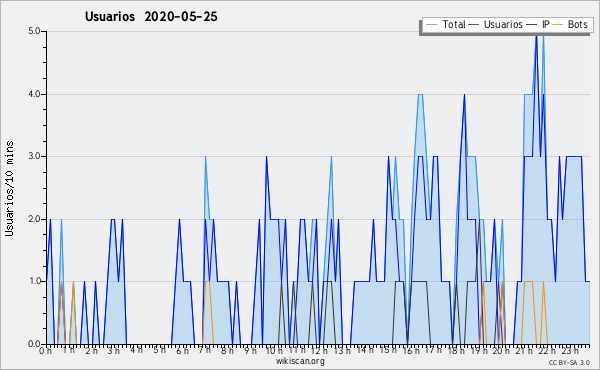
Task: Click the '10 h' x-axis label
Action: 274,351
